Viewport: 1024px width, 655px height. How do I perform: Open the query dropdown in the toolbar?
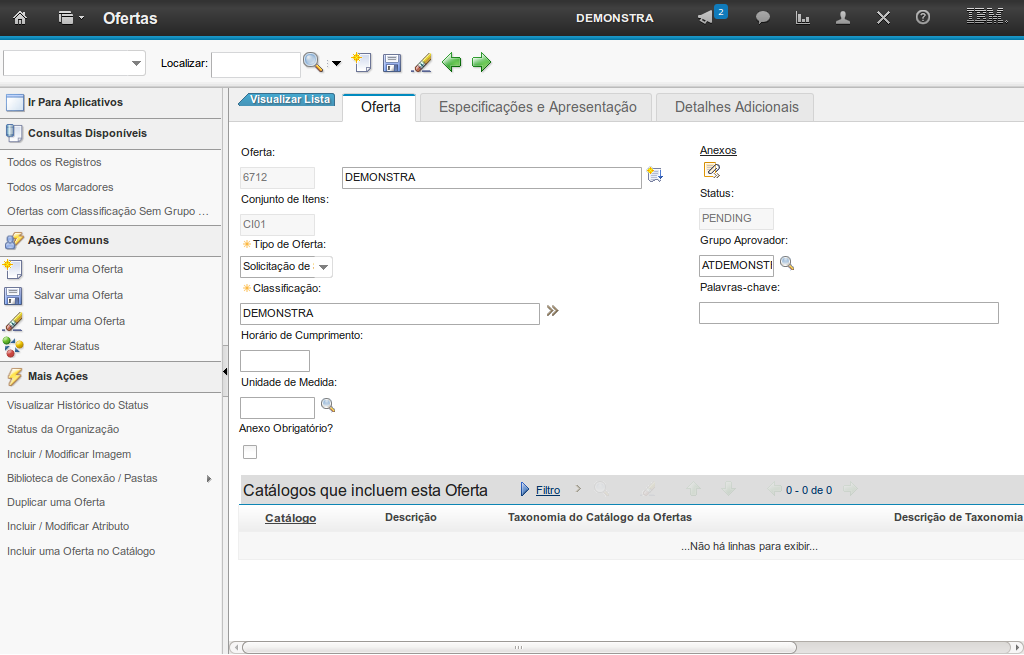pyautogui.click(x=75, y=63)
